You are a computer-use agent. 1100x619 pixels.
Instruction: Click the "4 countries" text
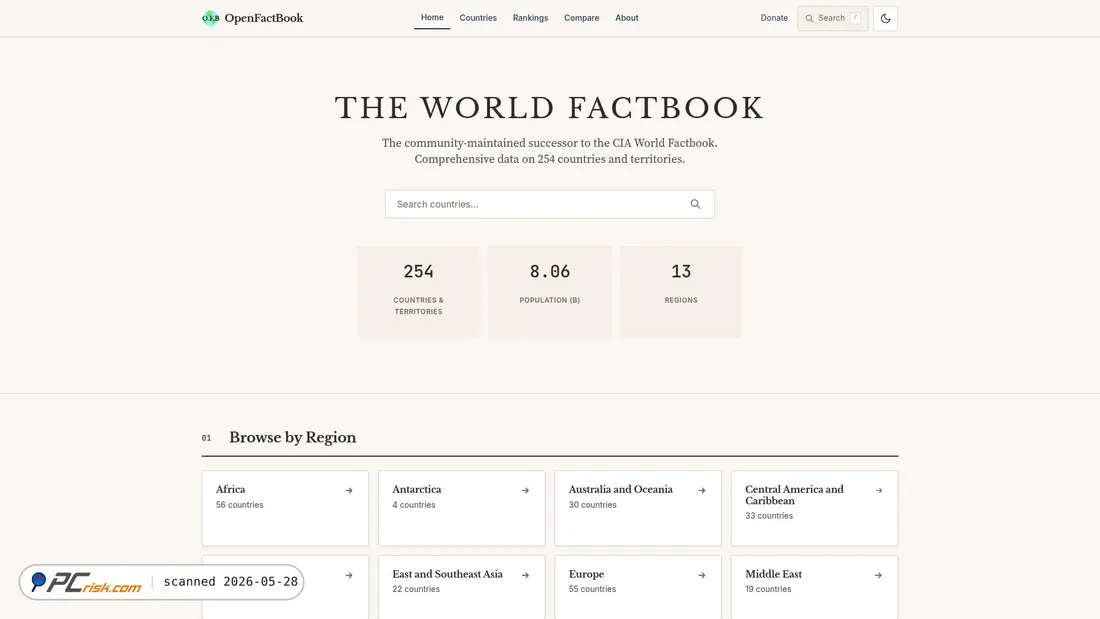[413, 505]
